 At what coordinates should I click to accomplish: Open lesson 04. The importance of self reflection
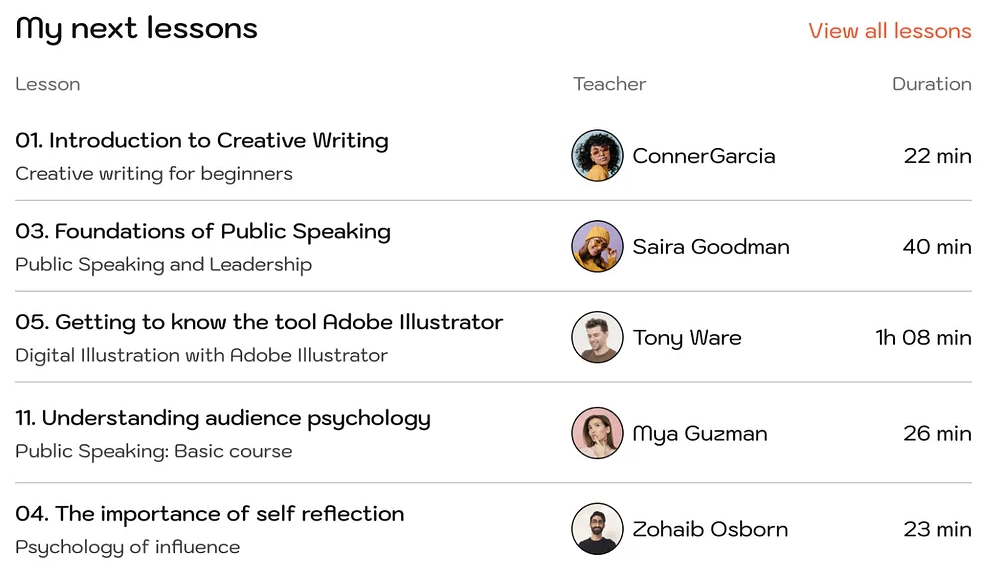click(210, 514)
